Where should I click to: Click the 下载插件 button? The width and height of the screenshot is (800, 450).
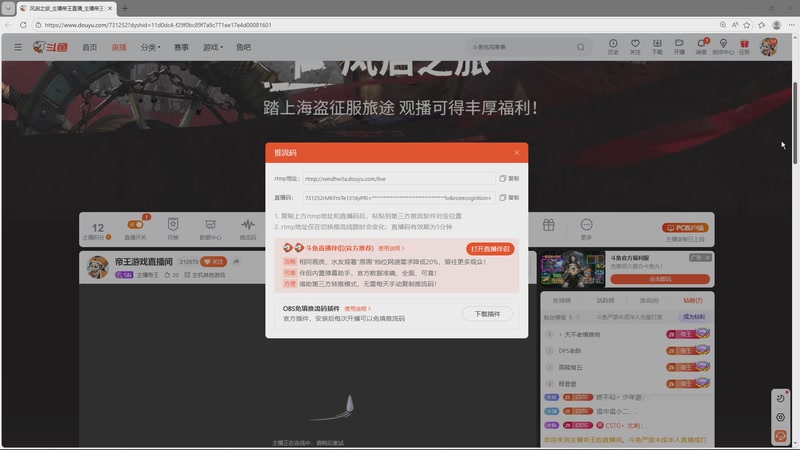click(487, 314)
